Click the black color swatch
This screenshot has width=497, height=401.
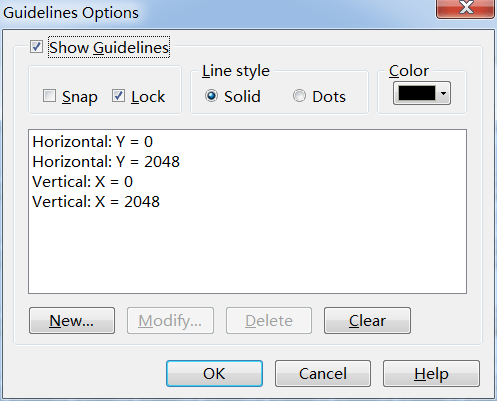pos(417,93)
